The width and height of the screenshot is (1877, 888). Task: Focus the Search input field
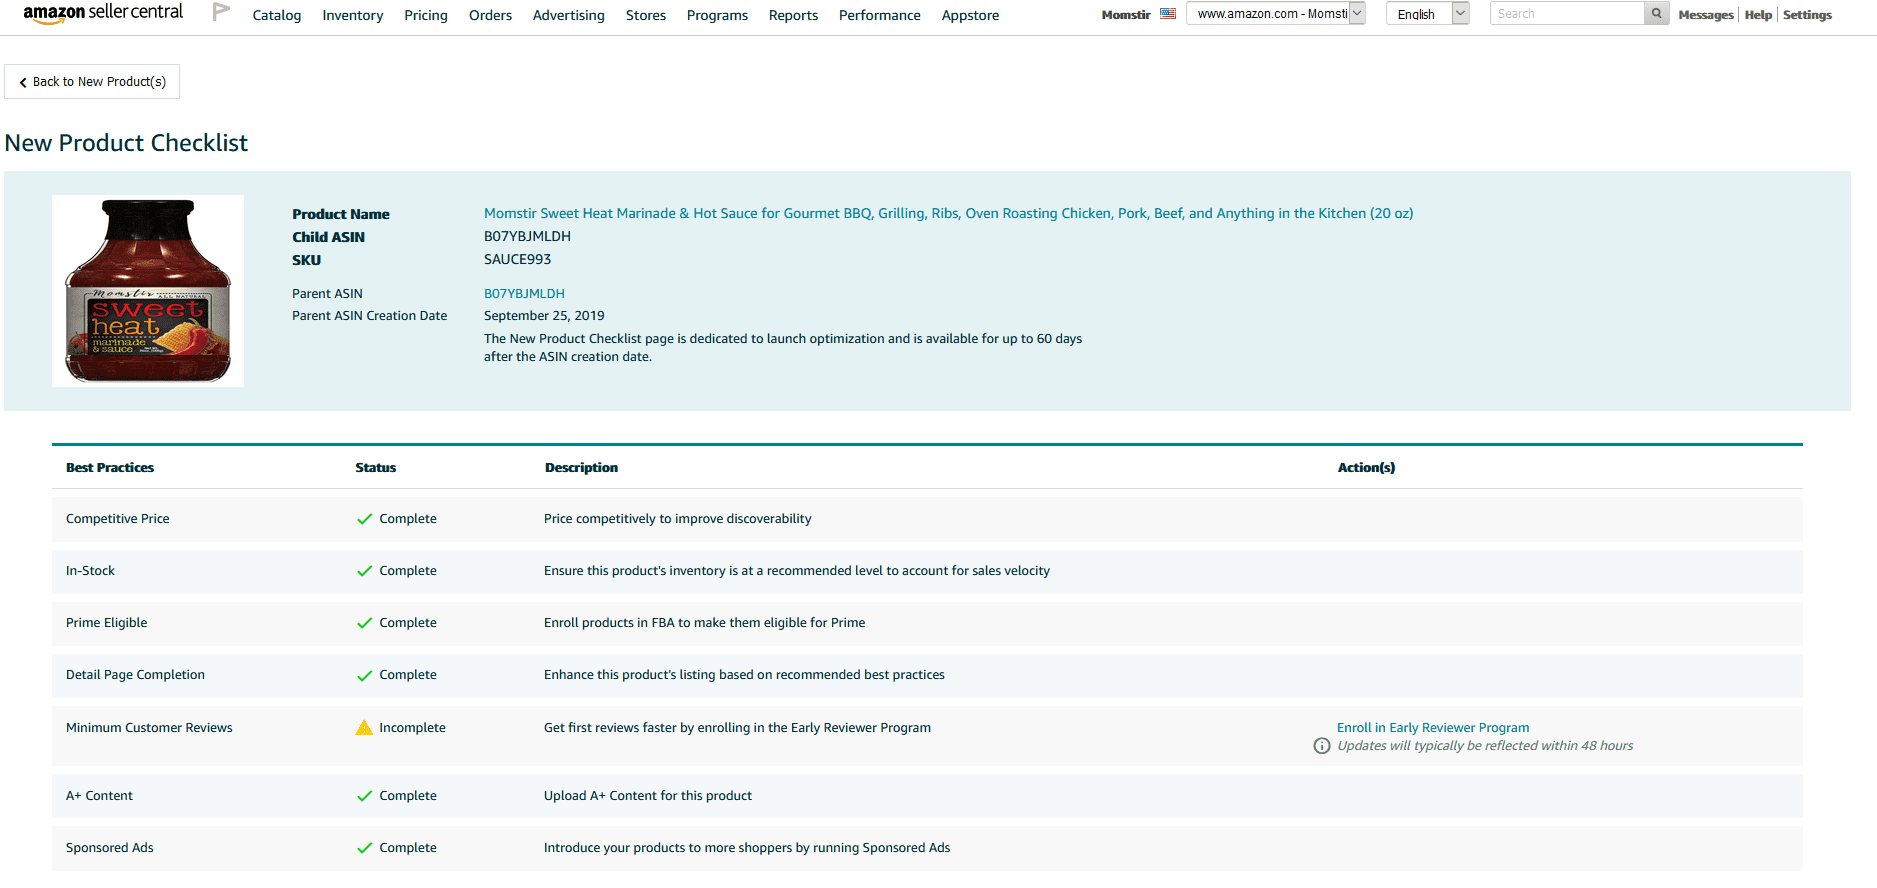[x=1566, y=14]
